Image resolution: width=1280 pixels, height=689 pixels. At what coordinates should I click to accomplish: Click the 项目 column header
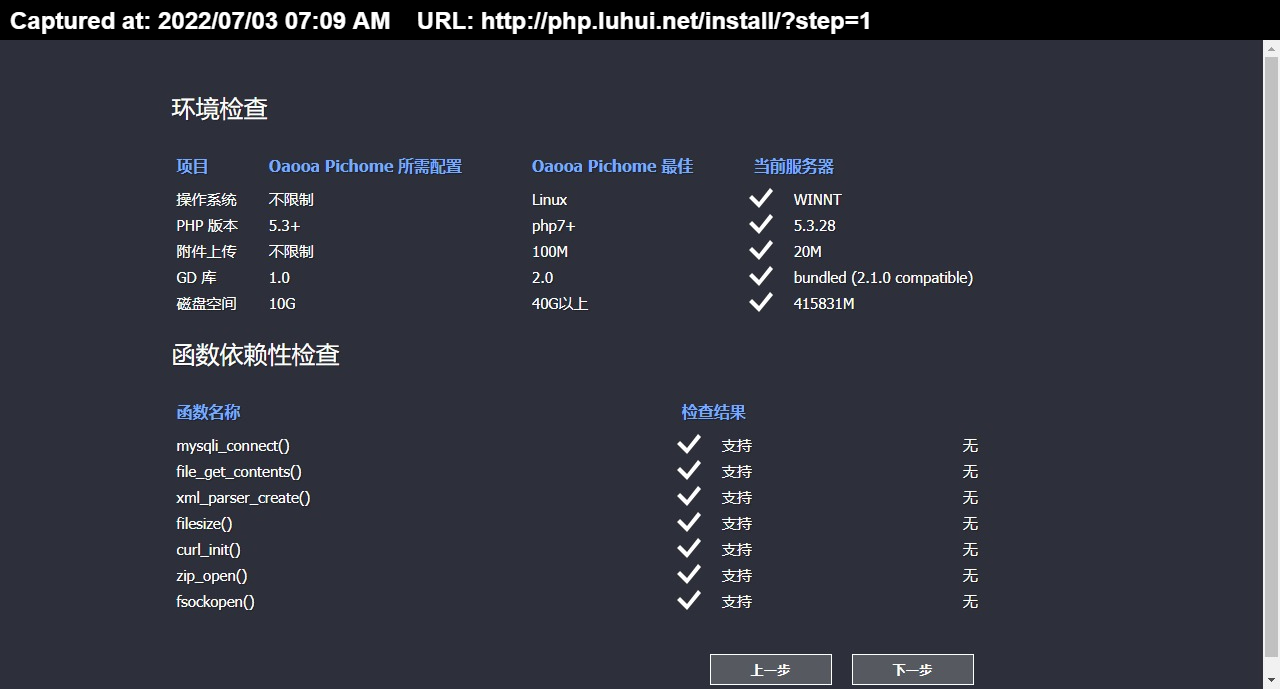point(193,166)
